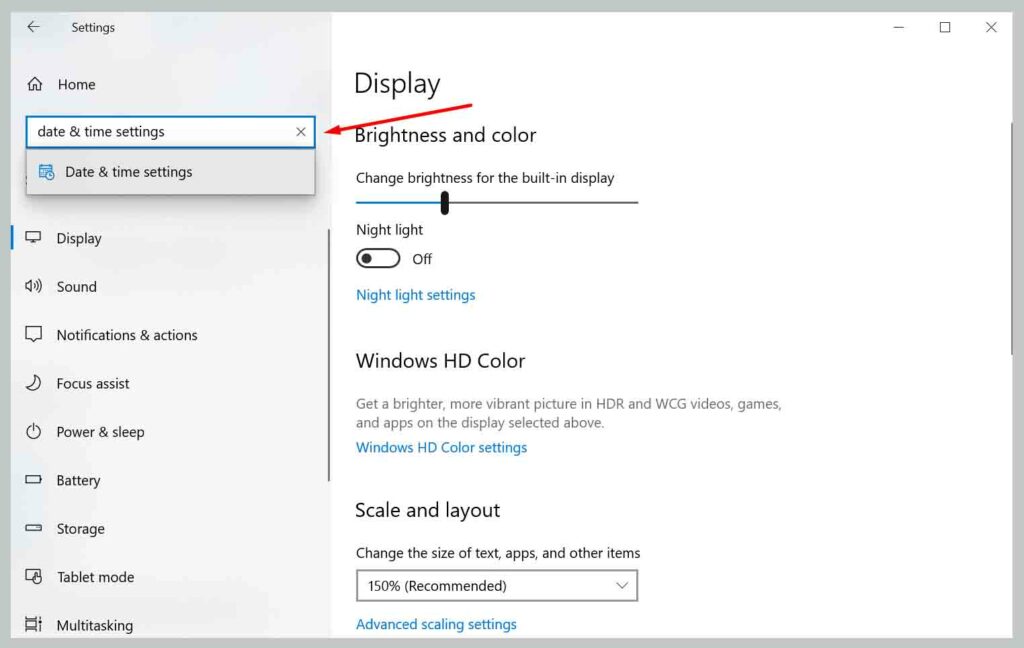The width and height of the screenshot is (1024, 648).
Task: Open the Night light settings link
Action: click(x=415, y=295)
